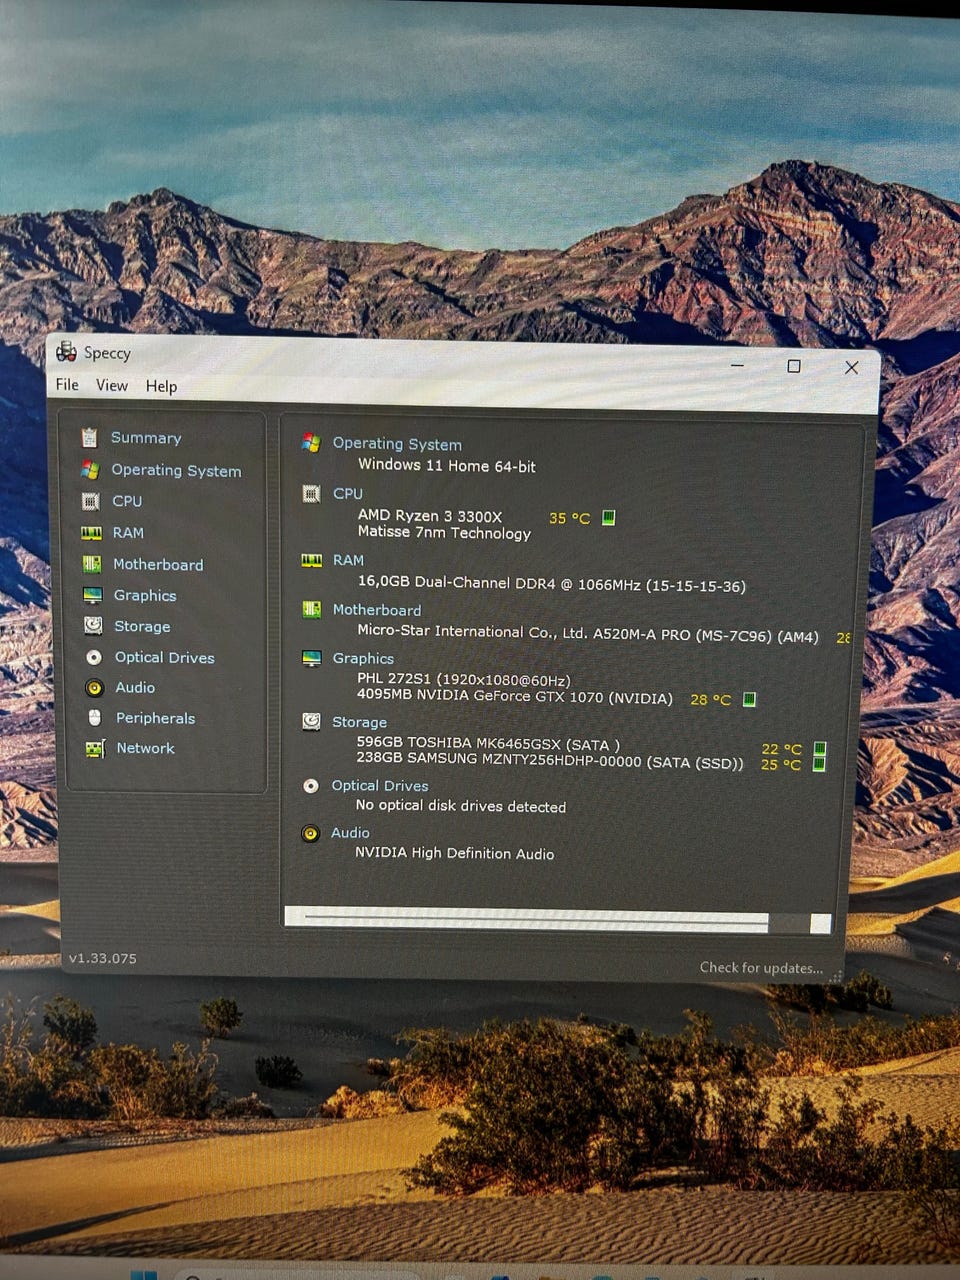
Task: Open the View menu
Action: point(112,385)
